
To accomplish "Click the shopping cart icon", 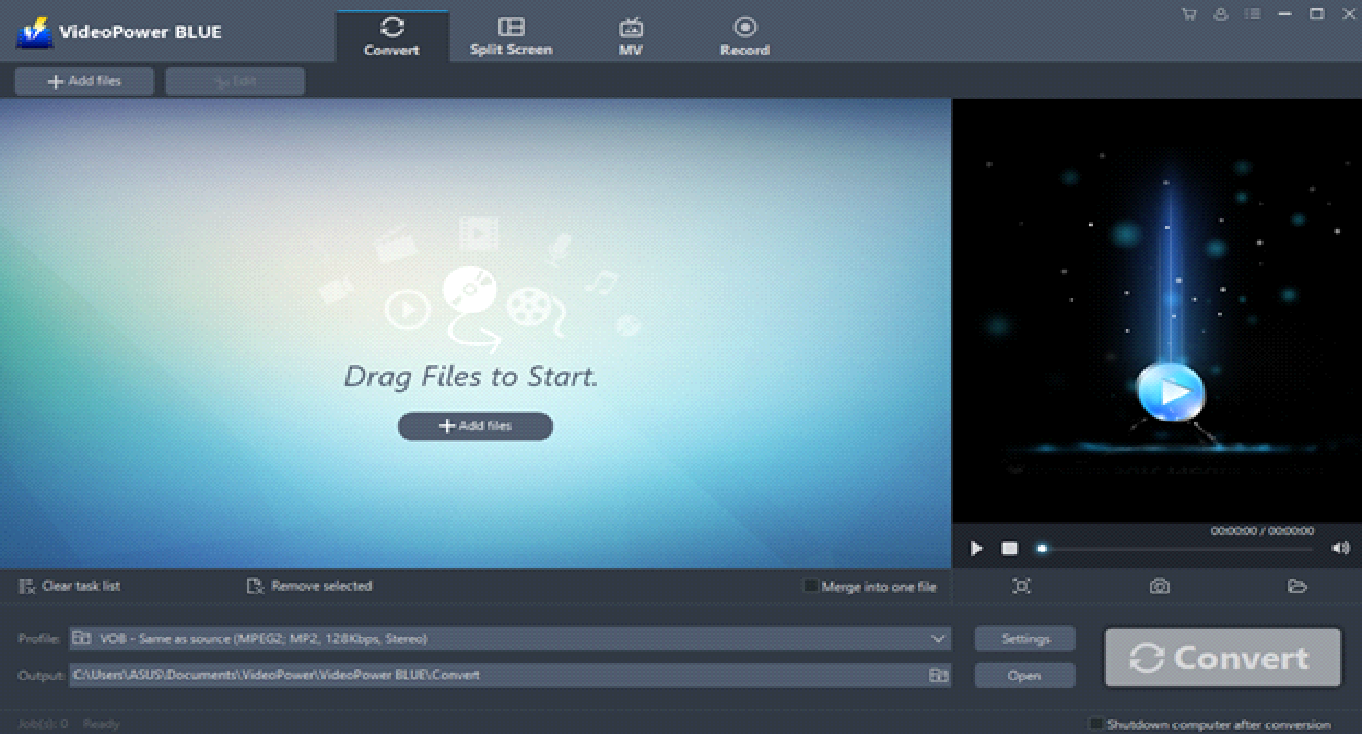I will pyautogui.click(x=1188, y=14).
